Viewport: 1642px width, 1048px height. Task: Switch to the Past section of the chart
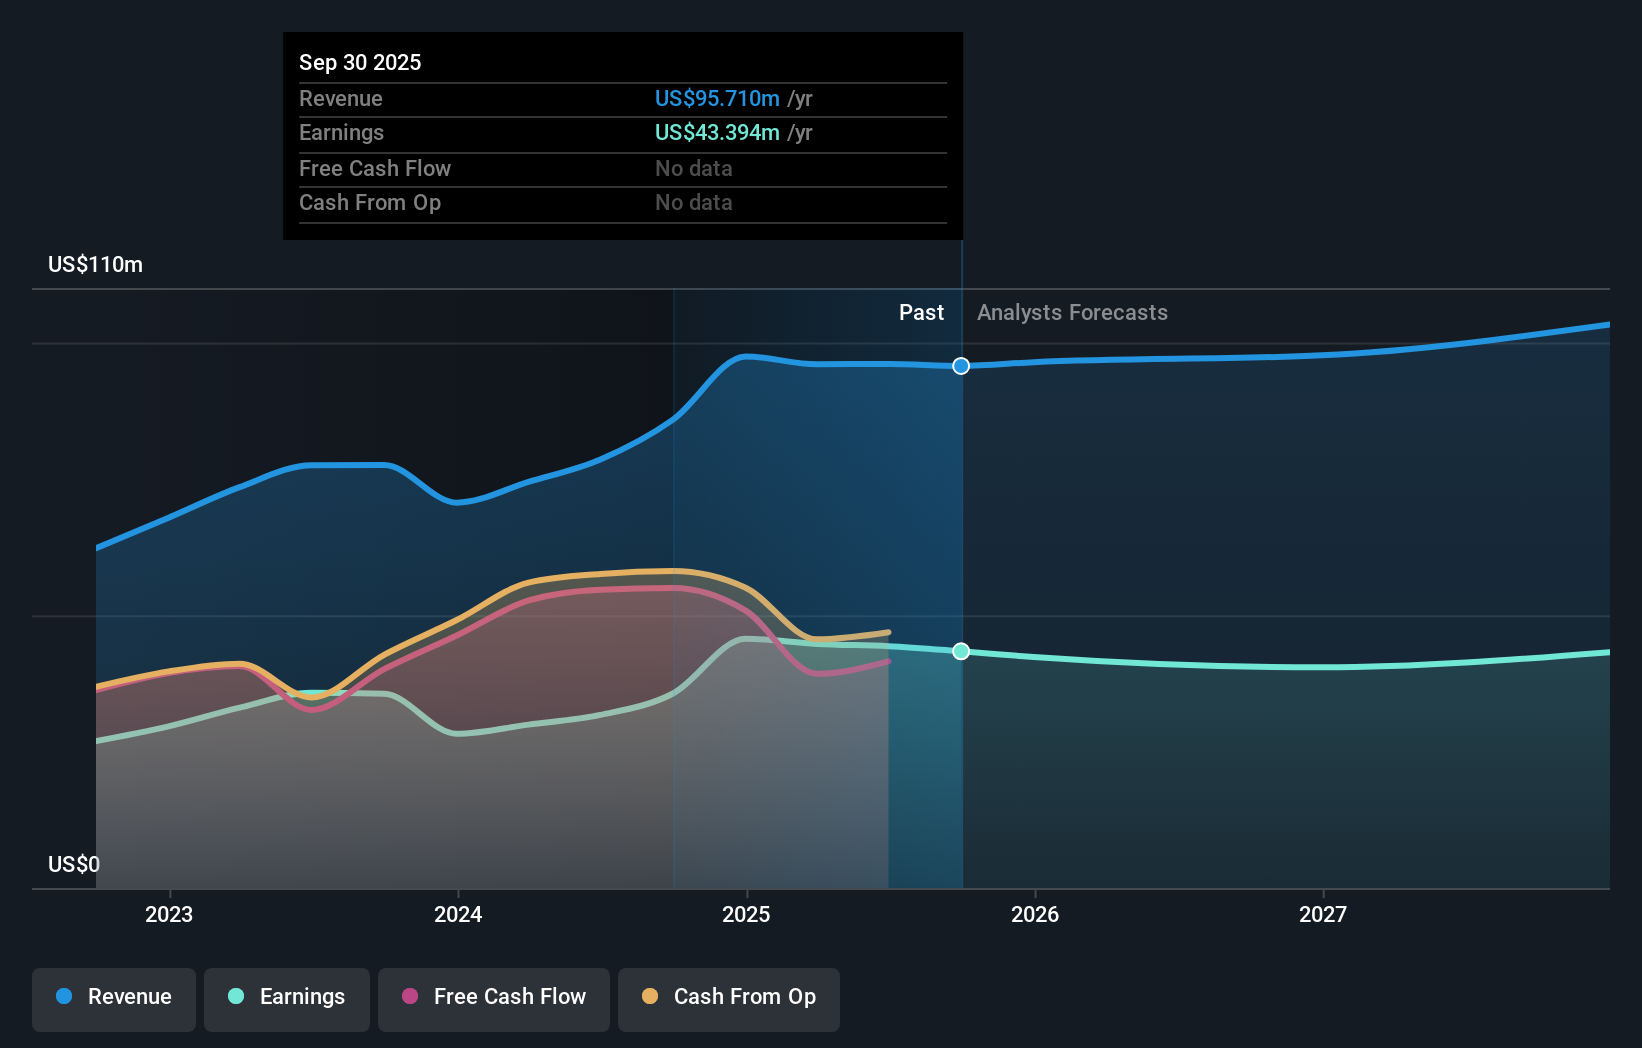(x=921, y=312)
